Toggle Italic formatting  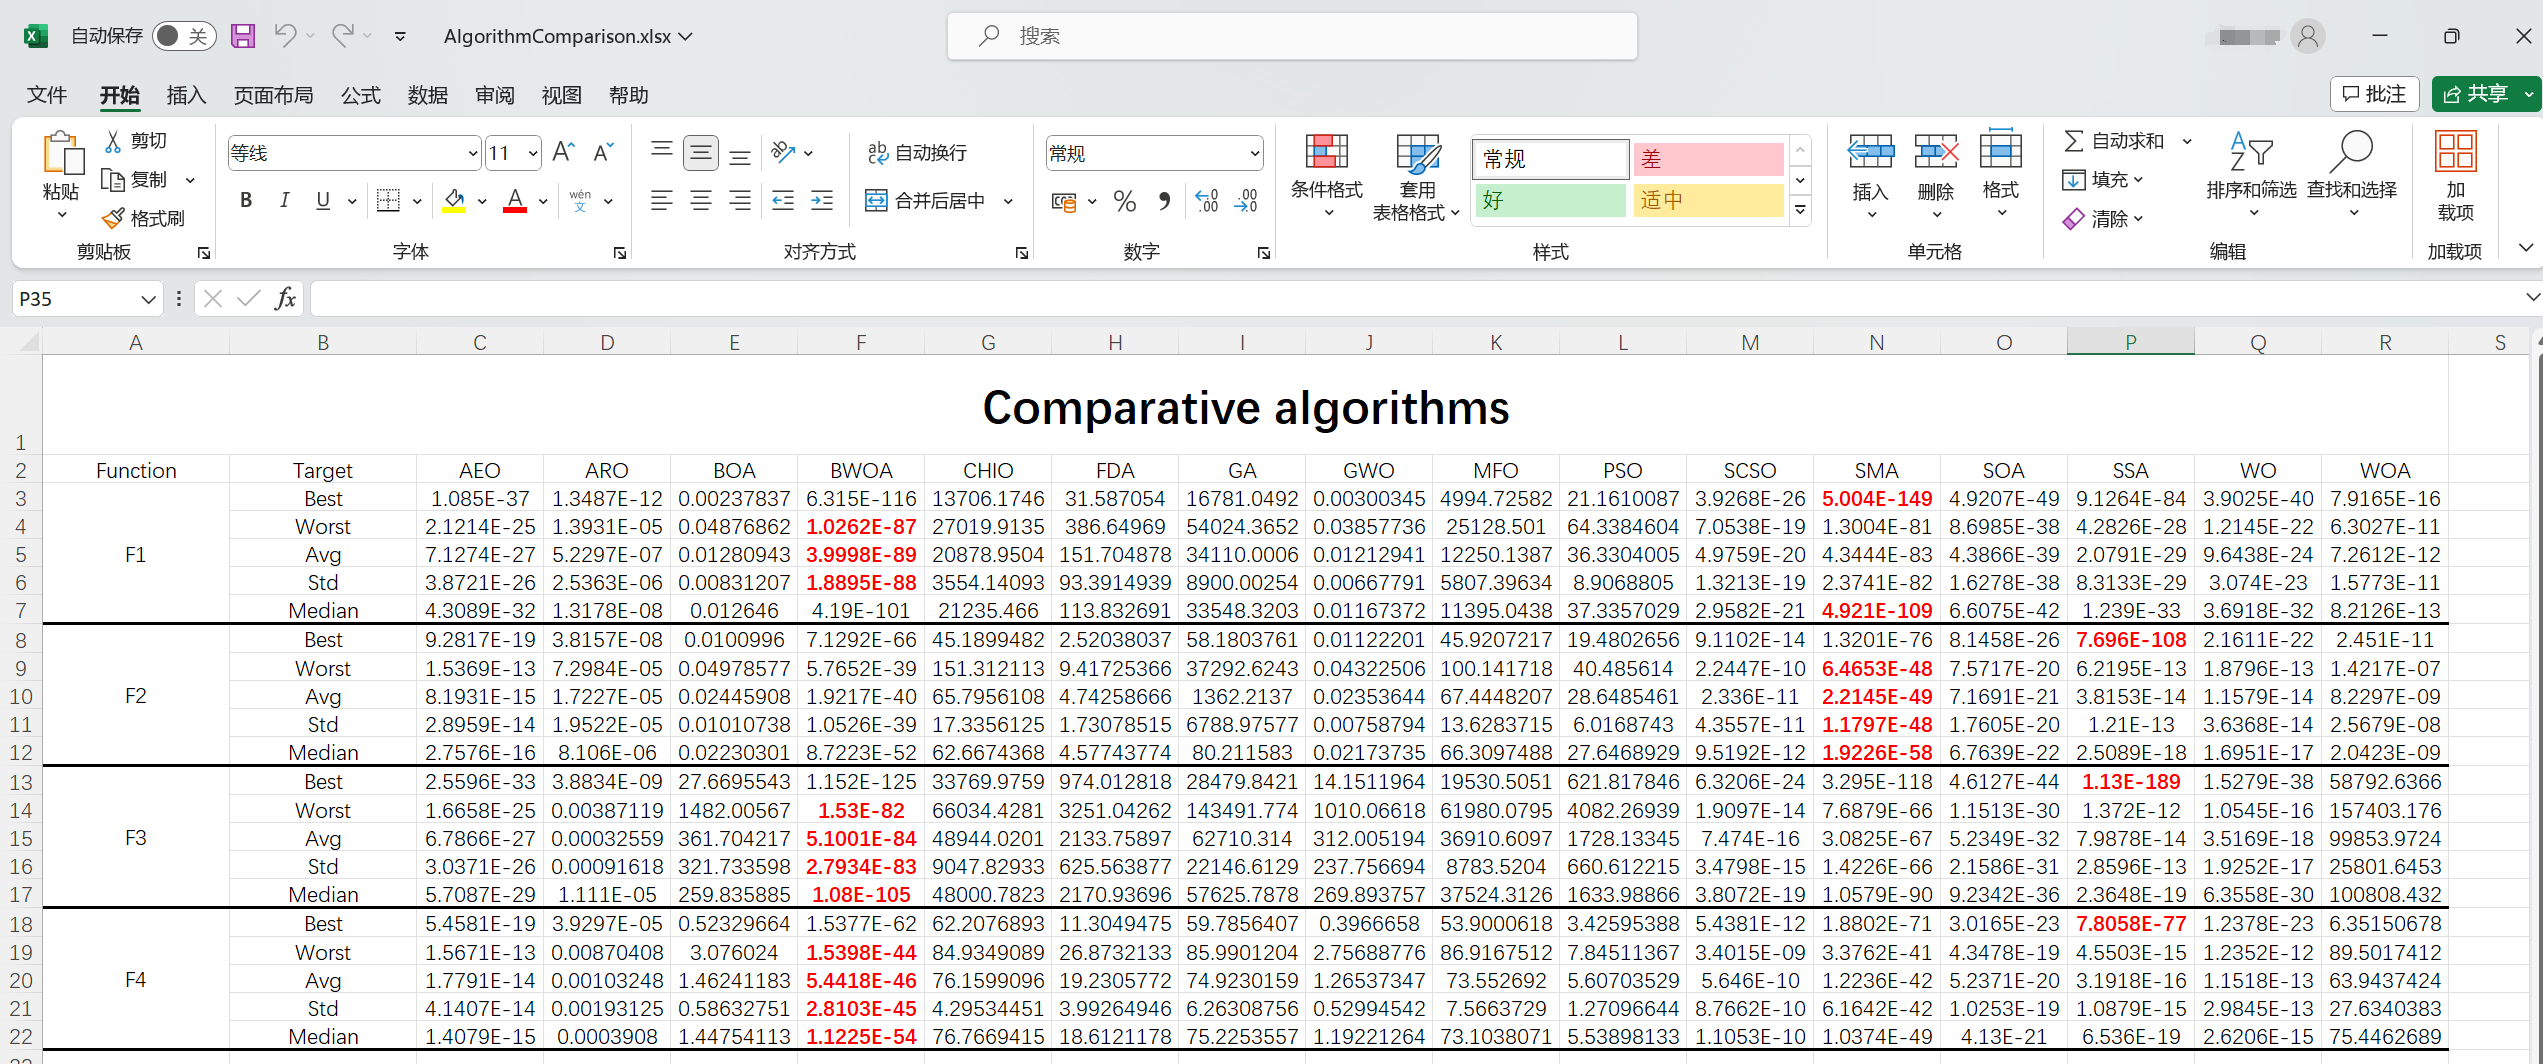point(285,201)
